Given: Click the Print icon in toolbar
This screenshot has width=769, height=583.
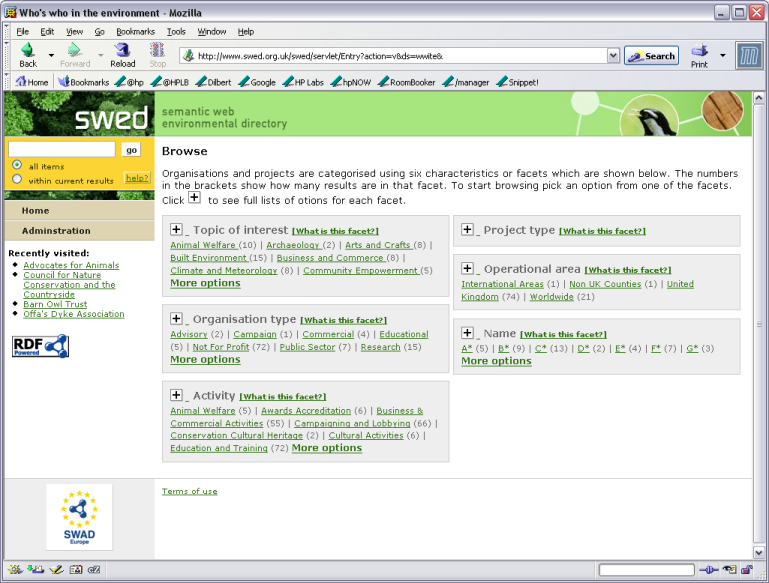Looking at the screenshot, I should [699, 52].
